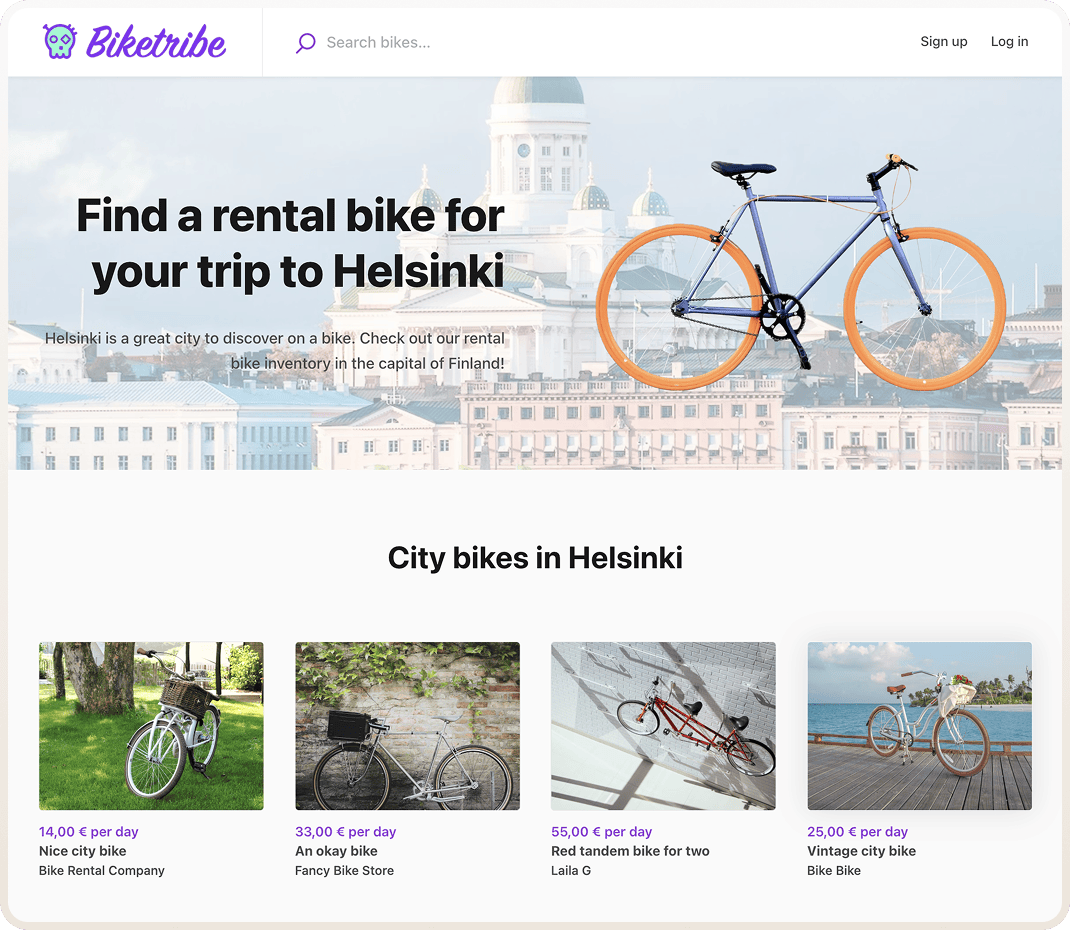This screenshot has width=1070, height=930.
Task: Click the Fancy Bike Store provider name
Action: click(x=344, y=871)
